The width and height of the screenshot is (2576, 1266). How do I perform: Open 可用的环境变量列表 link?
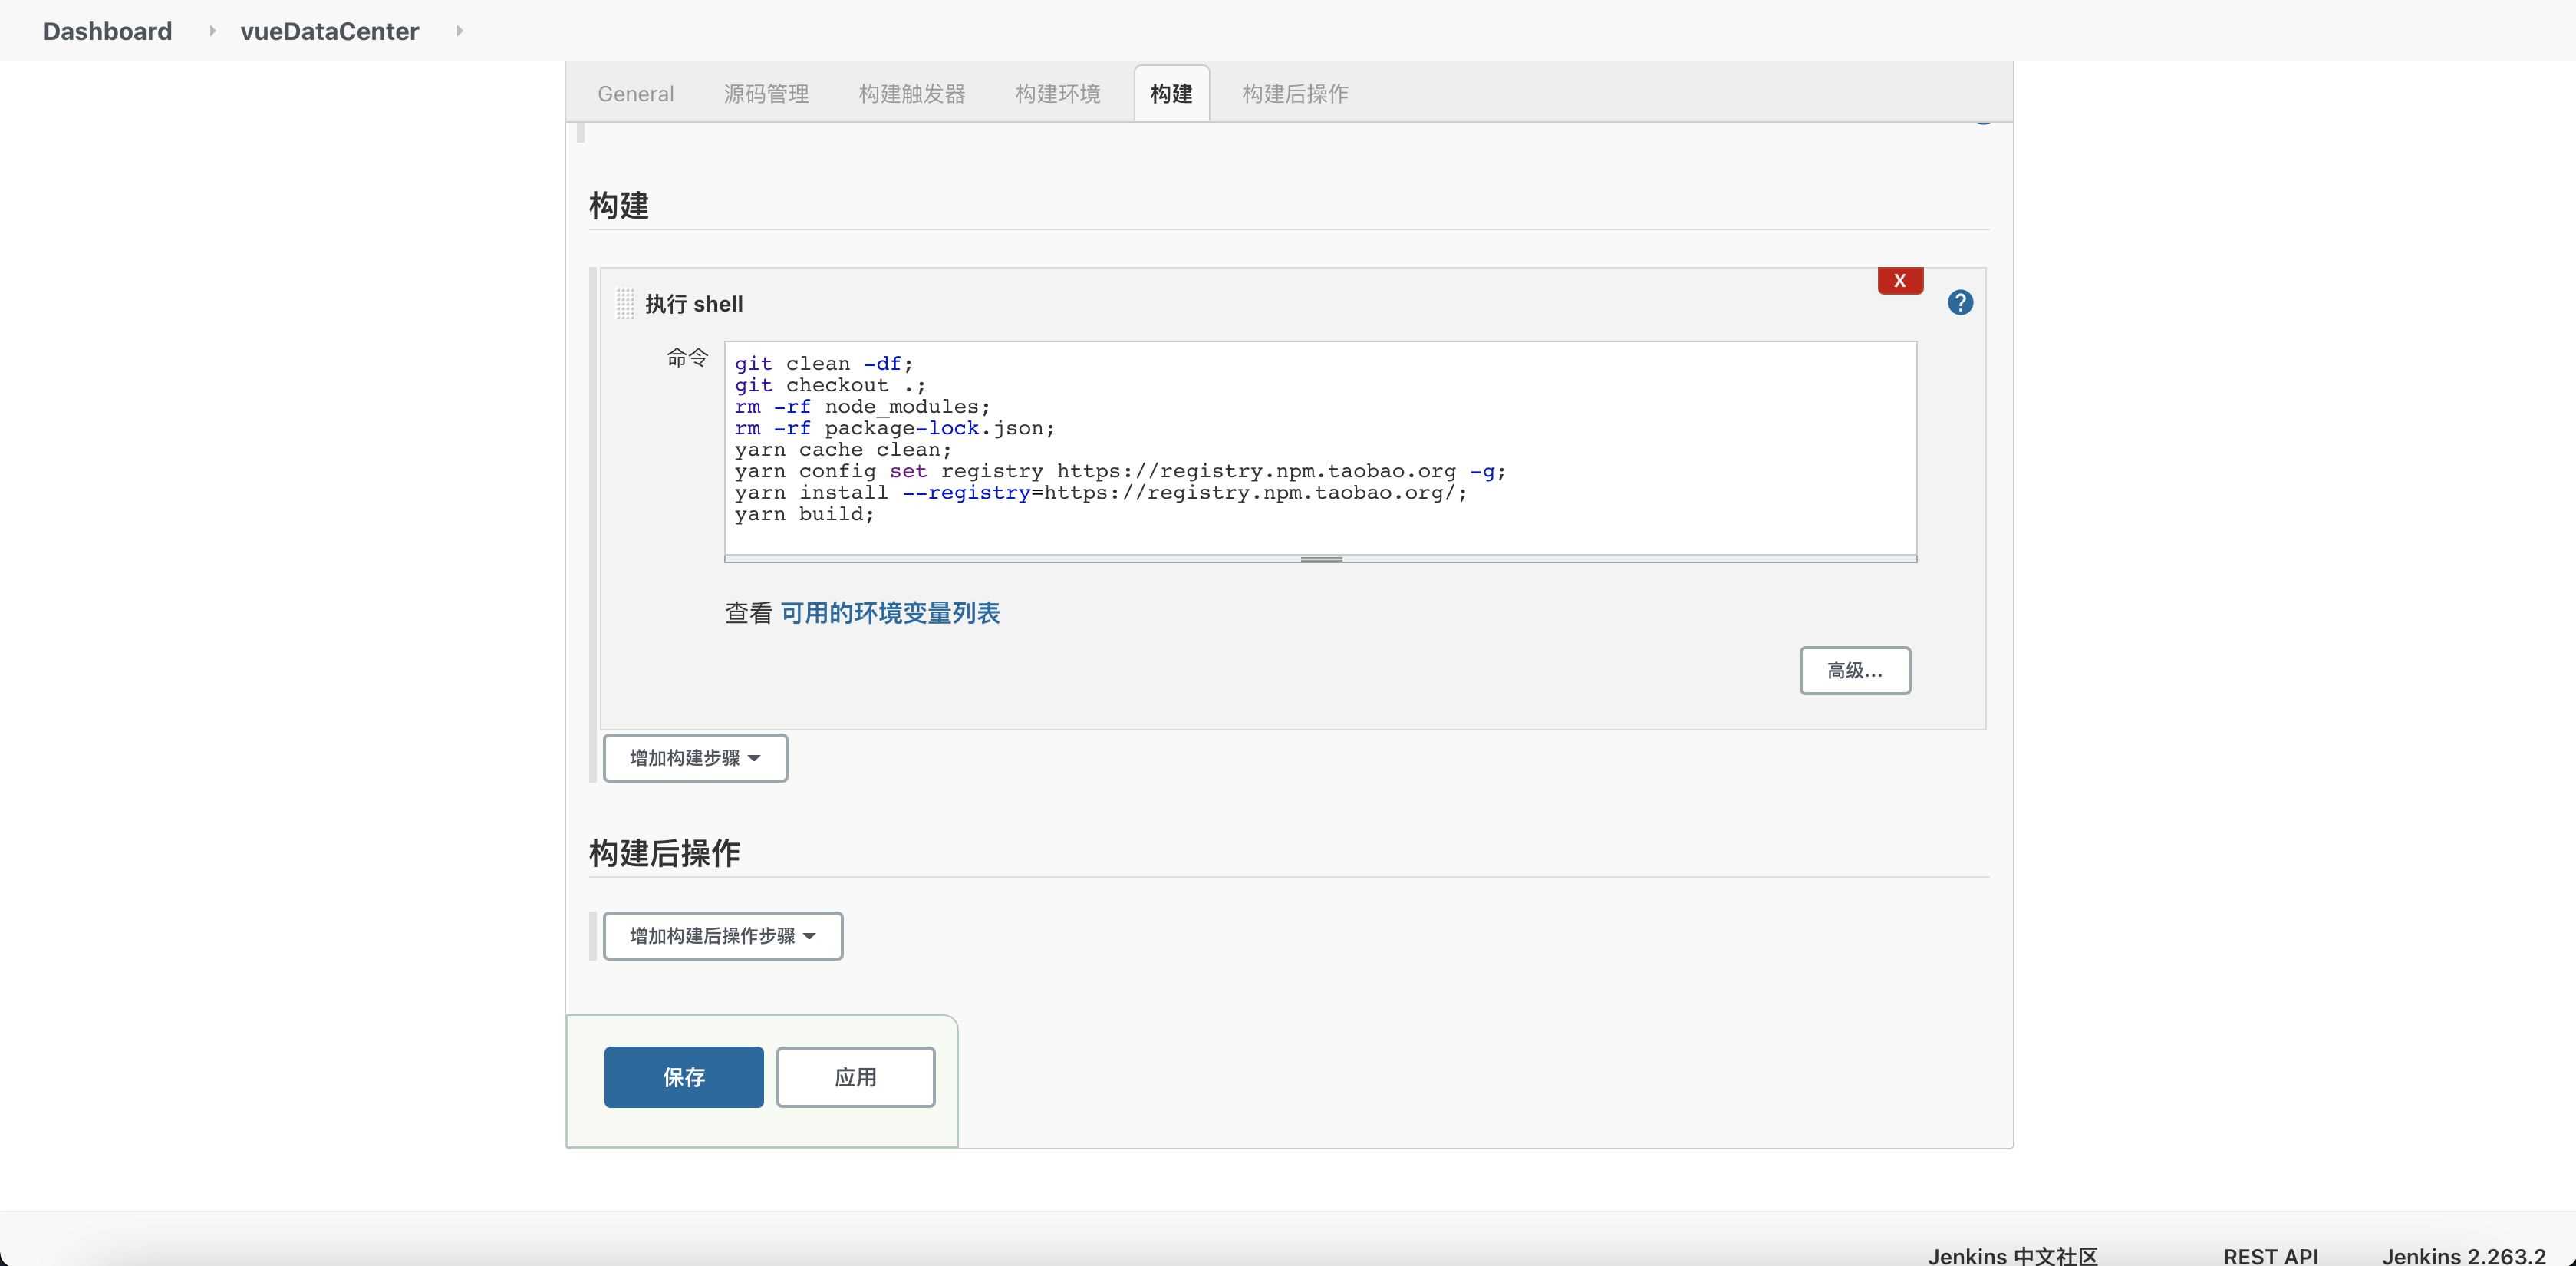pyautogui.click(x=890, y=613)
